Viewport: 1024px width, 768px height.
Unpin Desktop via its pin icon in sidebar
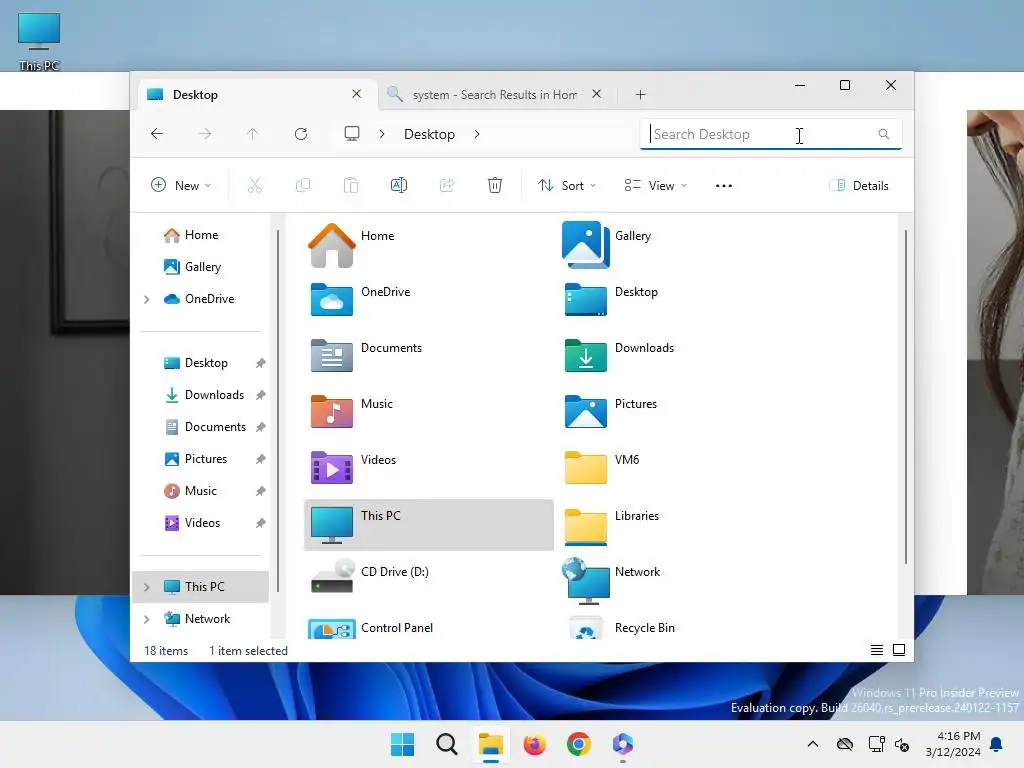coord(261,363)
